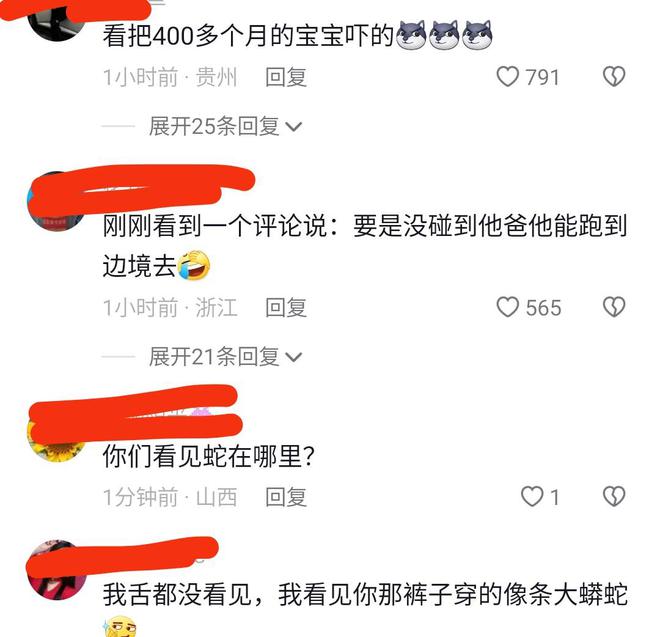This screenshot has height=637, width=660.
Task: Tap broken heart on Zhejiang comment
Action: coord(614,307)
